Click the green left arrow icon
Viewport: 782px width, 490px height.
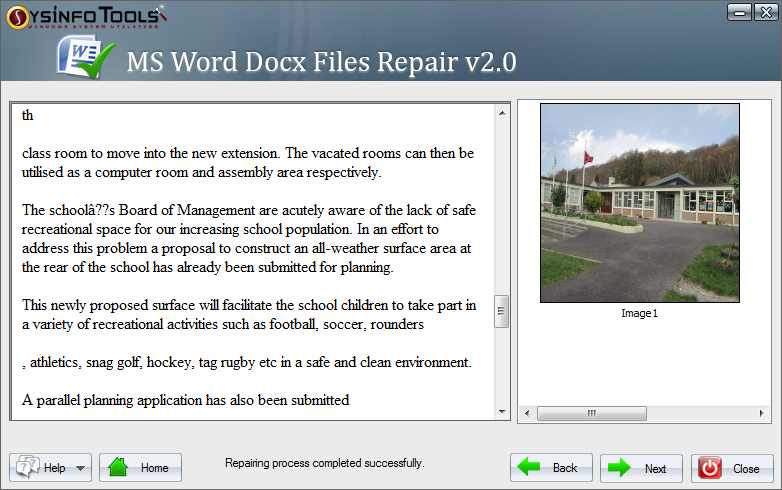click(529, 467)
